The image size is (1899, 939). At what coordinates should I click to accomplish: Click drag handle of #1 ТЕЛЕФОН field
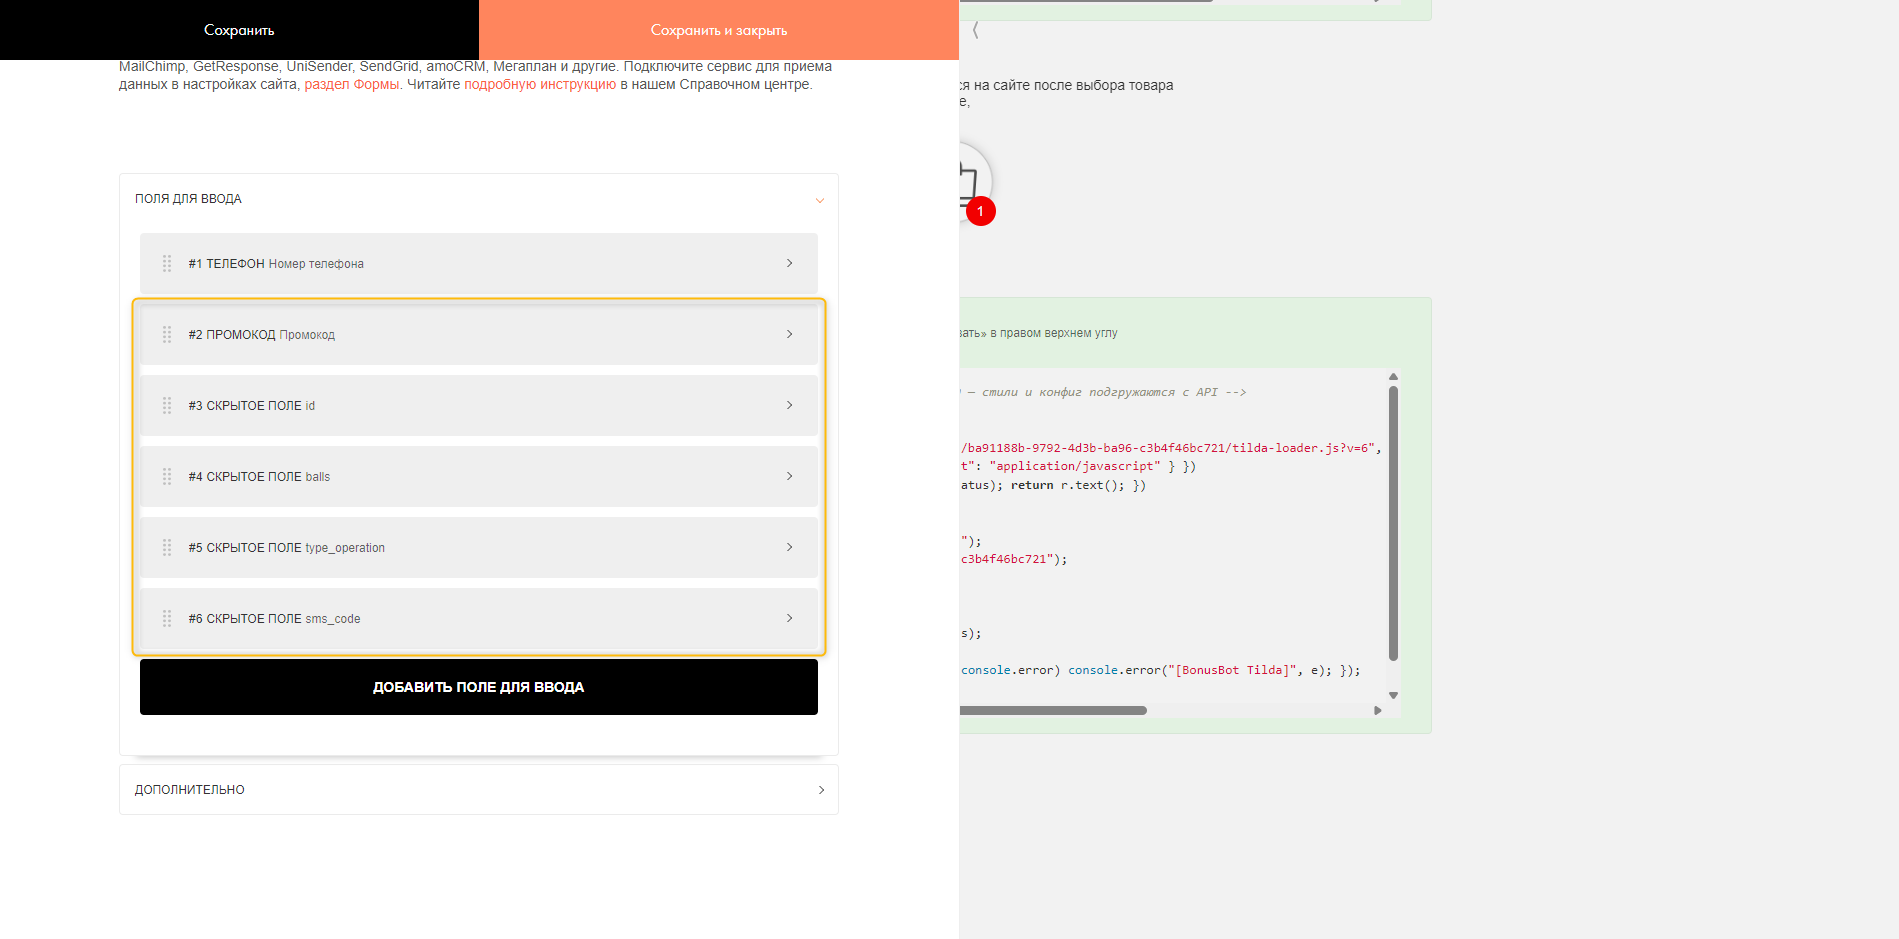(167, 264)
